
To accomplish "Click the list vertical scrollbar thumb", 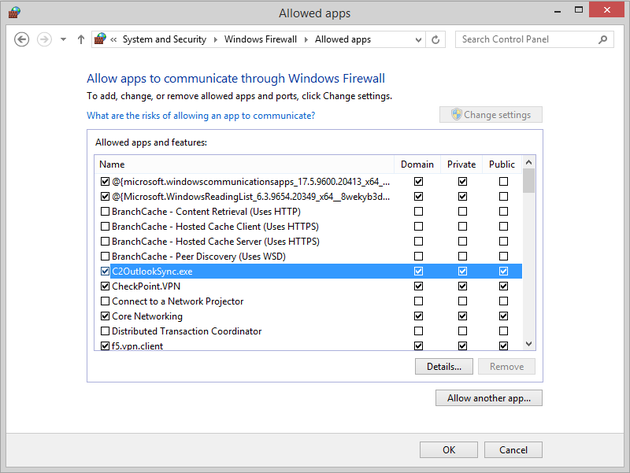I will tap(529, 180).
